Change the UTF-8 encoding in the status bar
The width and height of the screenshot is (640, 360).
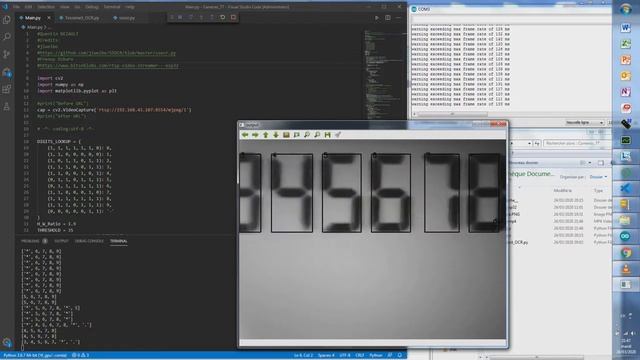[345, 356]
